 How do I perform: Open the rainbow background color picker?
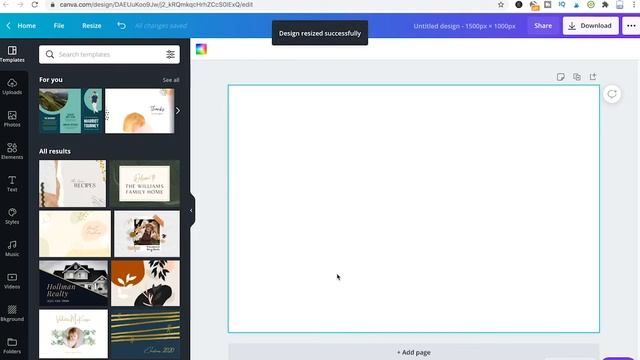201,49
